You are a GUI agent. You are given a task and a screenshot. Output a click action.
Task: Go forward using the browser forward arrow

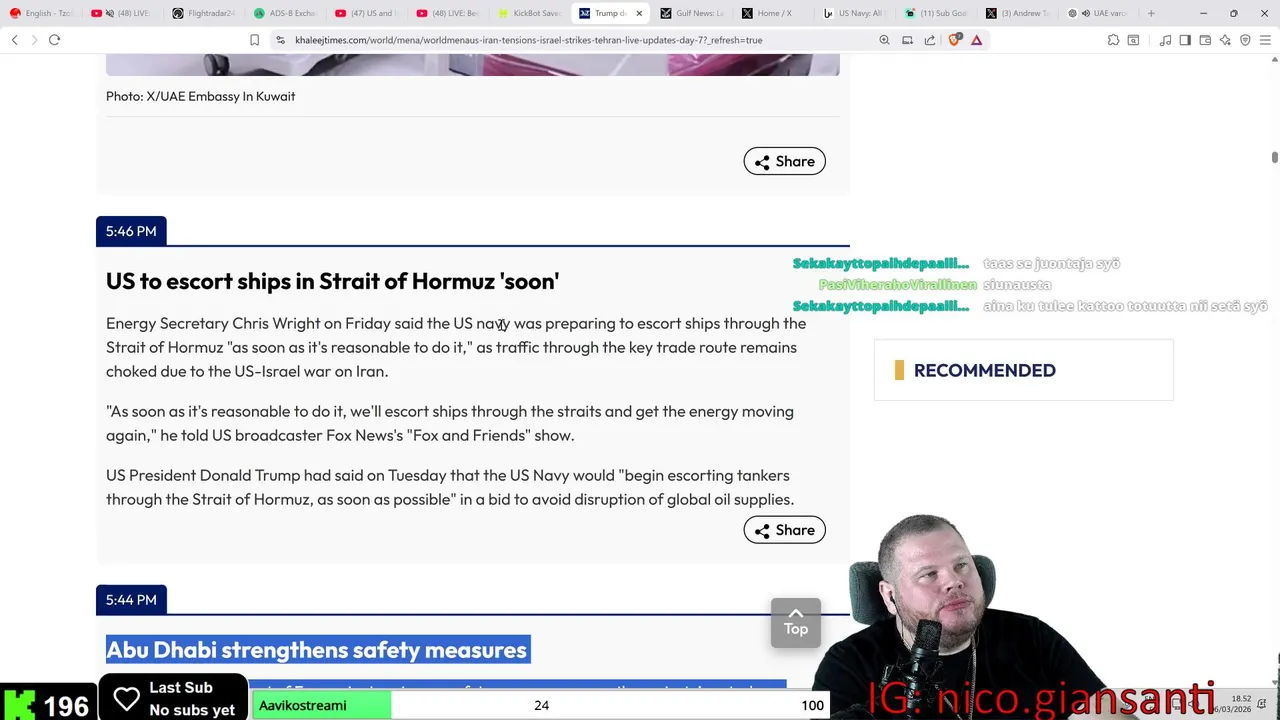point(34,40)
